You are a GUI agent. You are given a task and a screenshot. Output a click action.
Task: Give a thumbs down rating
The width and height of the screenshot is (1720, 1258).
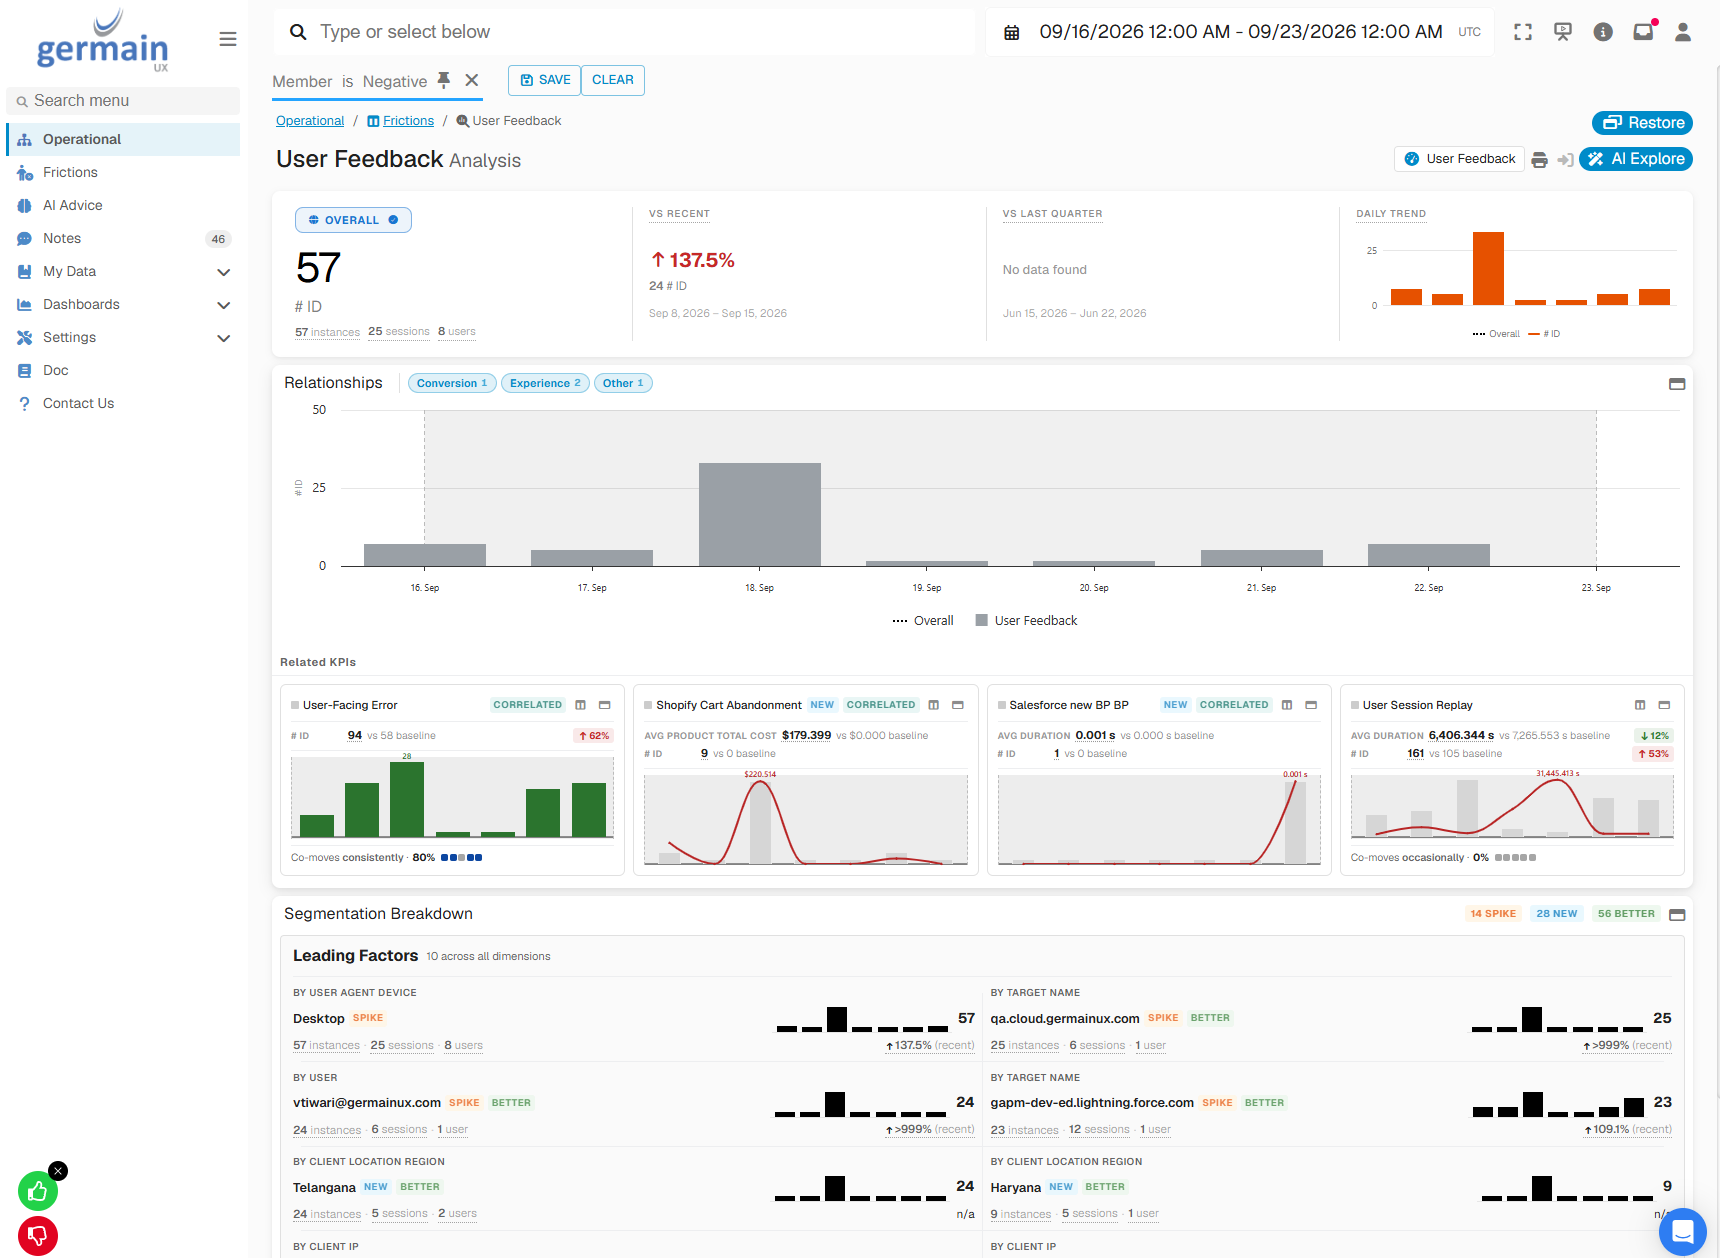tap(38, 1236)
